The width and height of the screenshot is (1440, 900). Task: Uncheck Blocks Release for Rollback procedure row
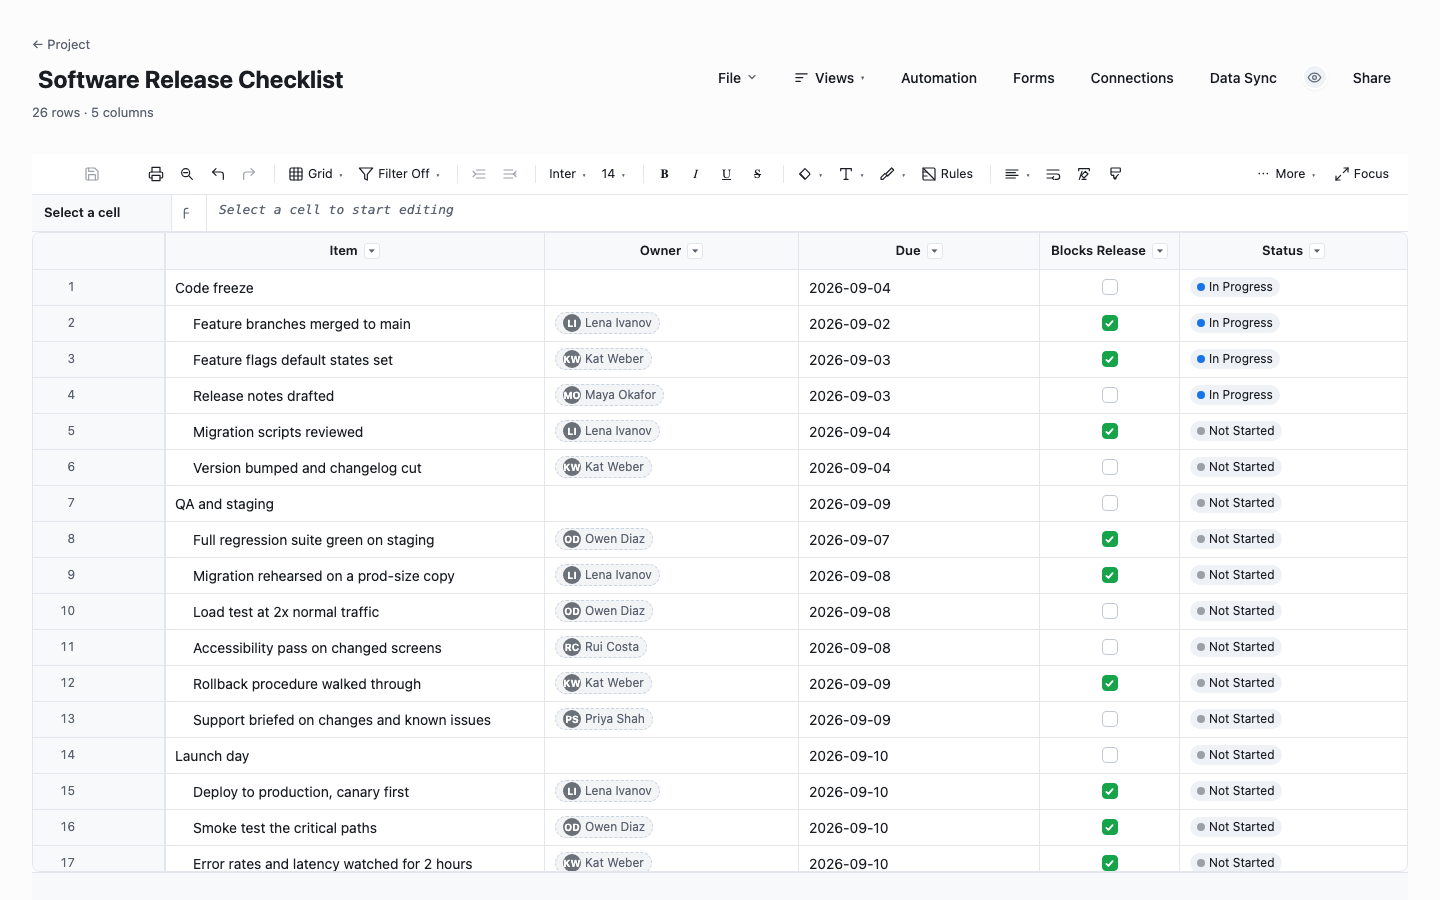[1110, 683]
